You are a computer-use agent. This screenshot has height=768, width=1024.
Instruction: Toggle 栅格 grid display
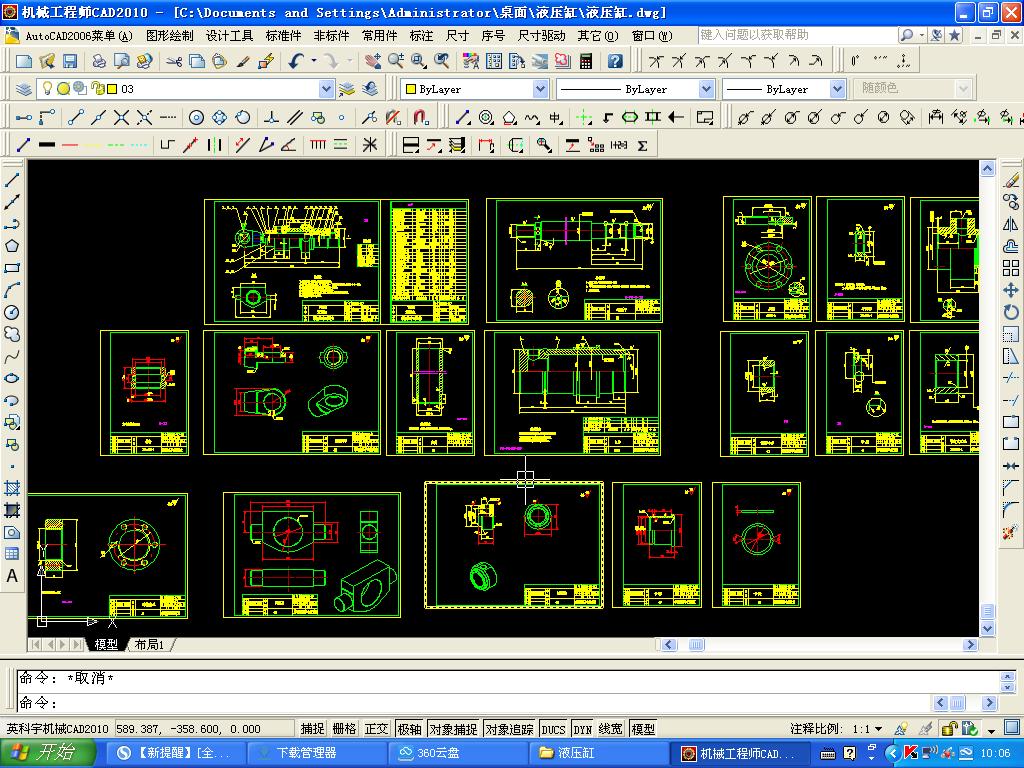coord(344,728)
